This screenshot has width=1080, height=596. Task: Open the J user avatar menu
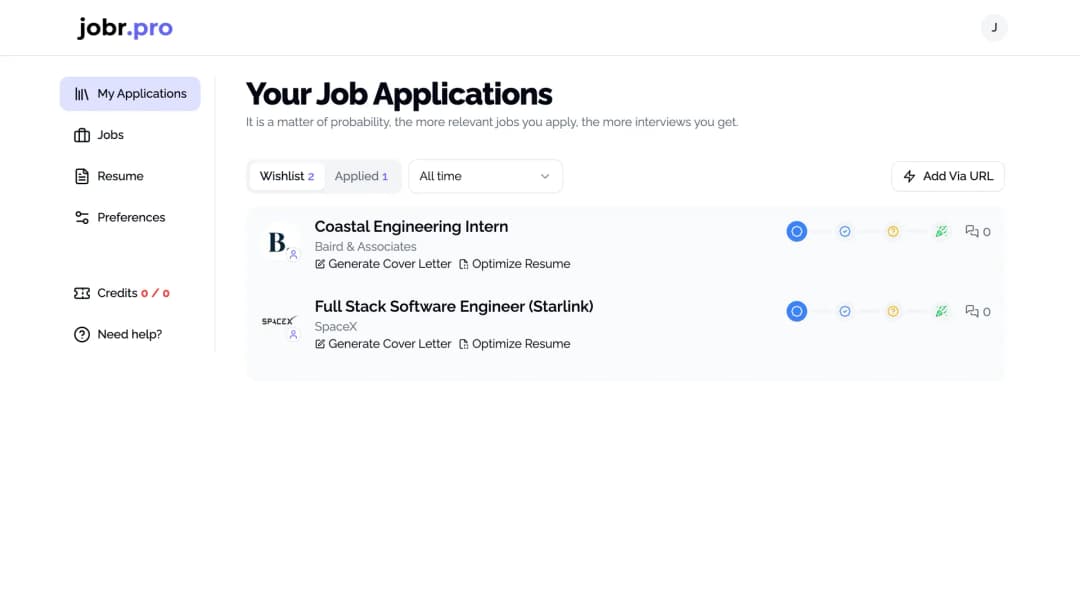pyautogui.click(x=993, y=27)
